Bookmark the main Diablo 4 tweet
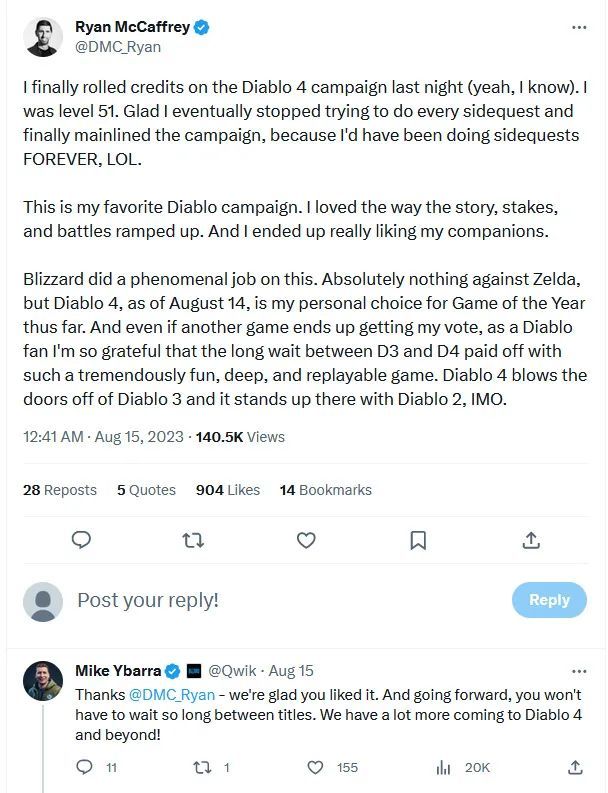 coord(418,541)
